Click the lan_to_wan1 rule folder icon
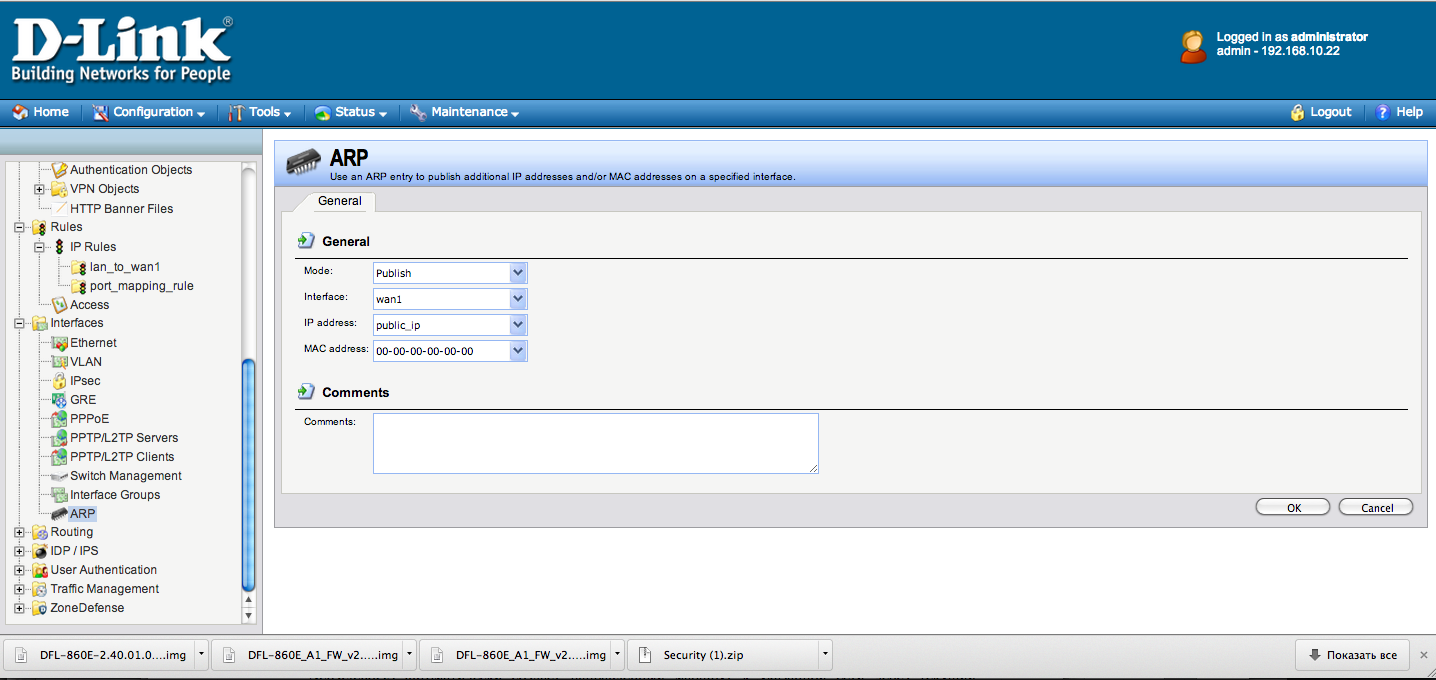 tap(79, 267)
